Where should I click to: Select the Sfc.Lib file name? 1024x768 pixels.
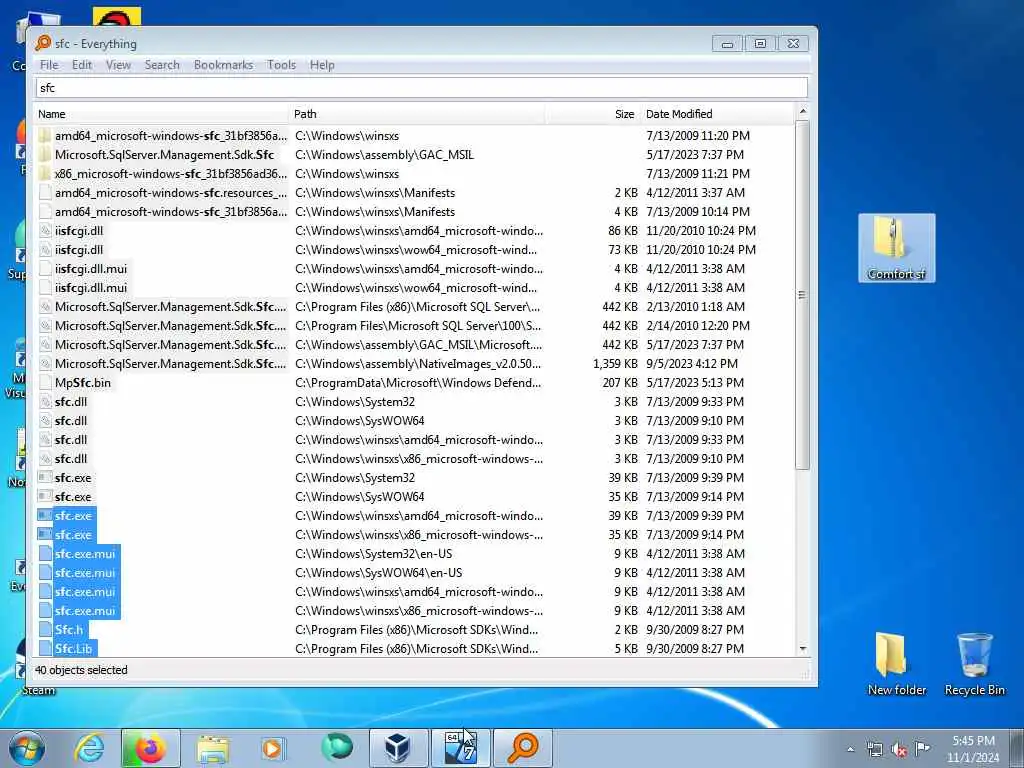pyautogui.click(x=73, y=648)
